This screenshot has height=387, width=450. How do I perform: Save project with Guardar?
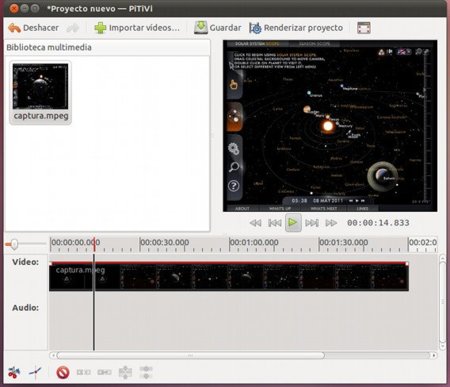(218, 28)
